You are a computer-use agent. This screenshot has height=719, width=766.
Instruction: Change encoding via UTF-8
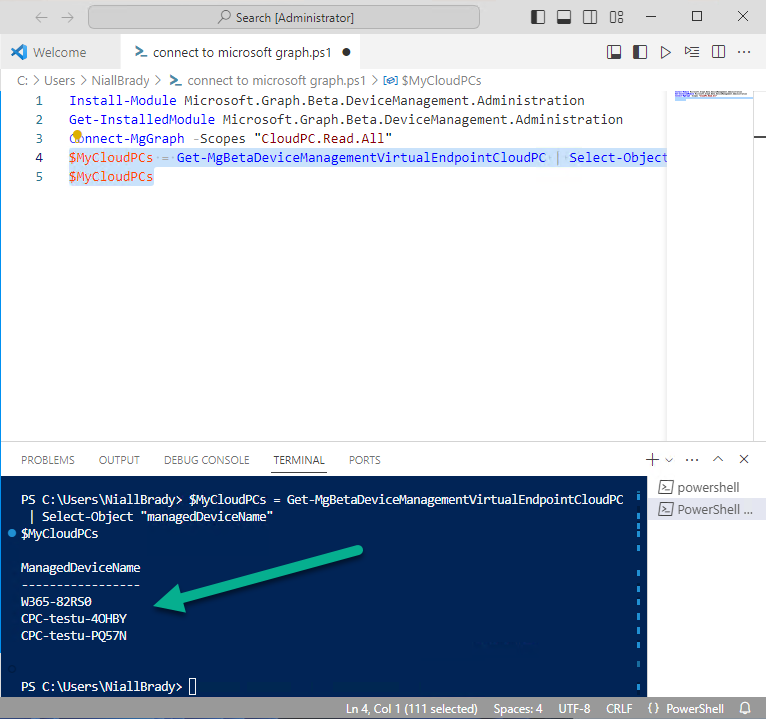(574, 709)
